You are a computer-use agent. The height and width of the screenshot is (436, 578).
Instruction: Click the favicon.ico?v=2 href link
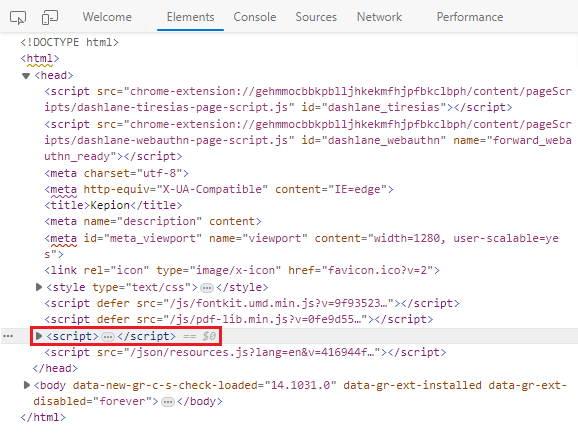[x=377, y=270]
